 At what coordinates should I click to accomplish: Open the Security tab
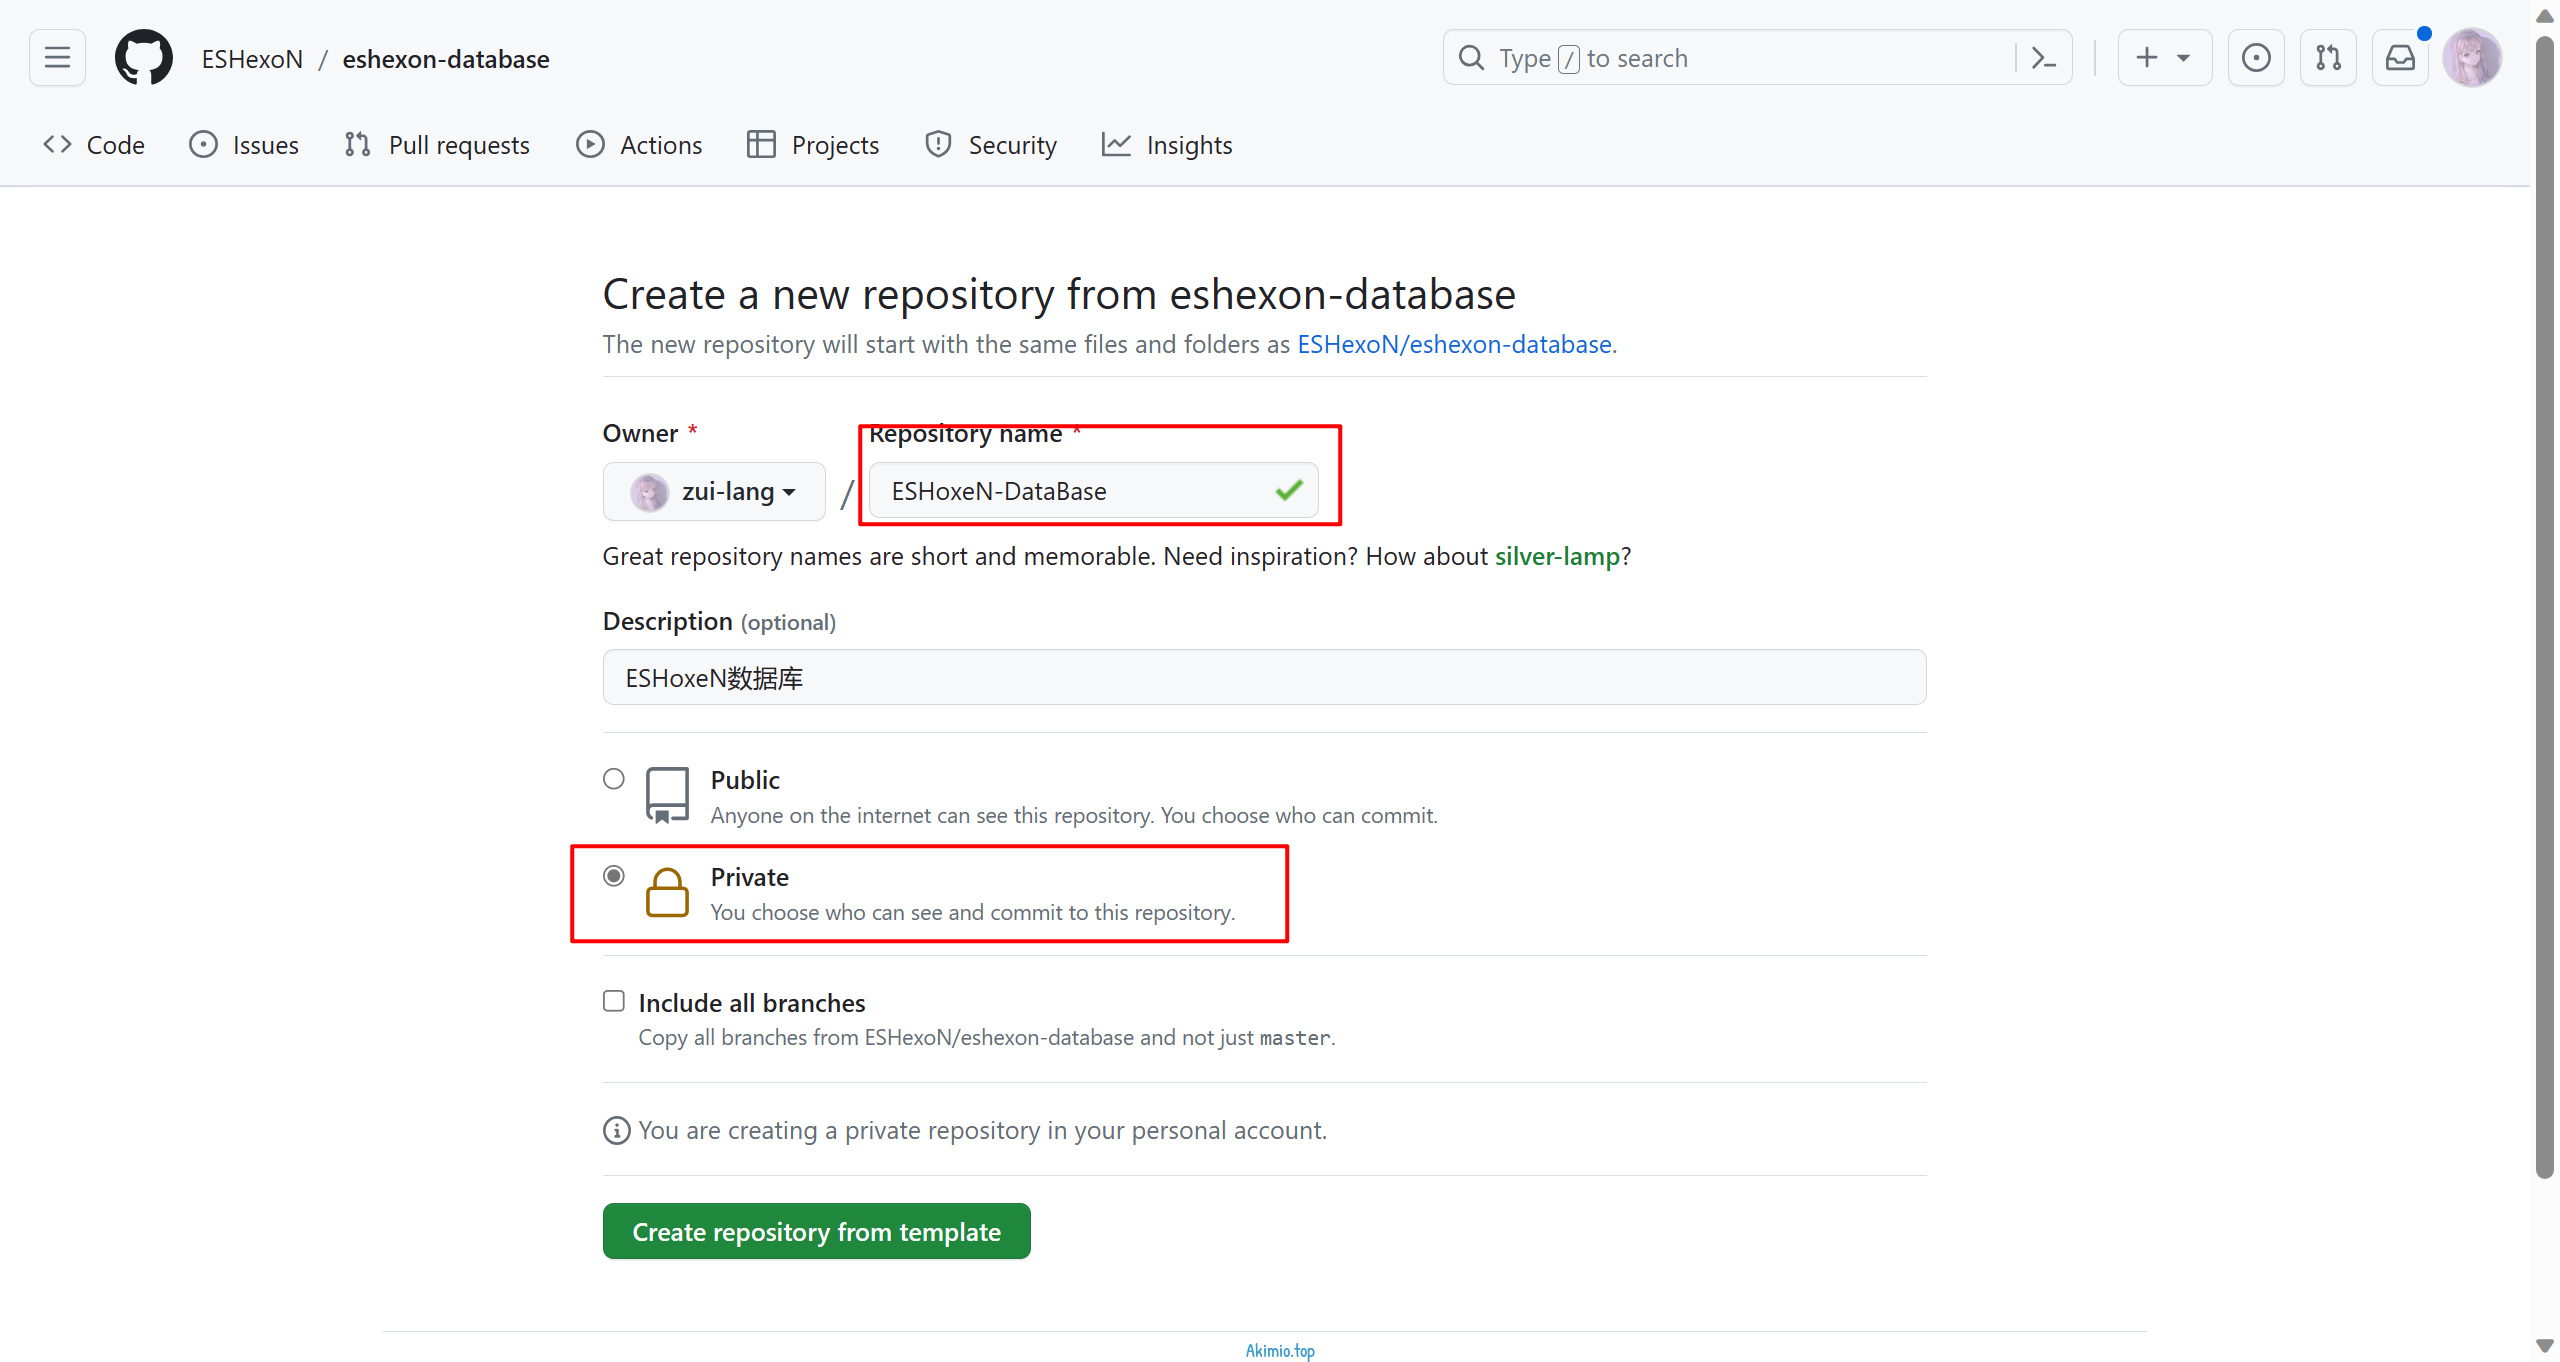tap(991, 145)
